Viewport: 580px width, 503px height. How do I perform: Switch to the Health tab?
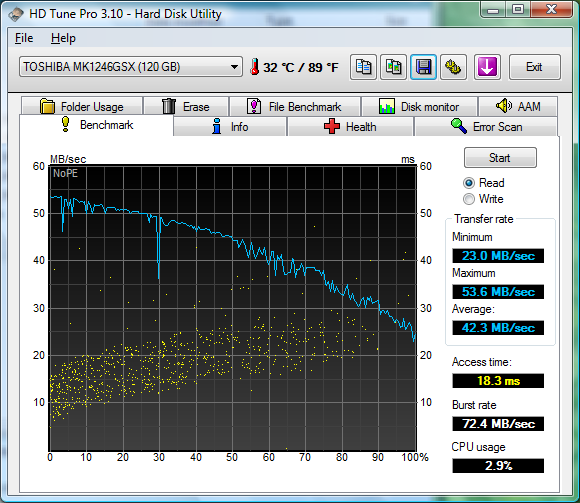[x=350, y=126]
